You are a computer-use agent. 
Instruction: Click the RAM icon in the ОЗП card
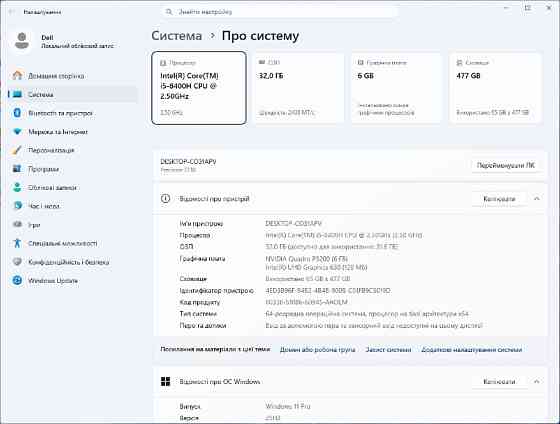click(x=262, y=63)
